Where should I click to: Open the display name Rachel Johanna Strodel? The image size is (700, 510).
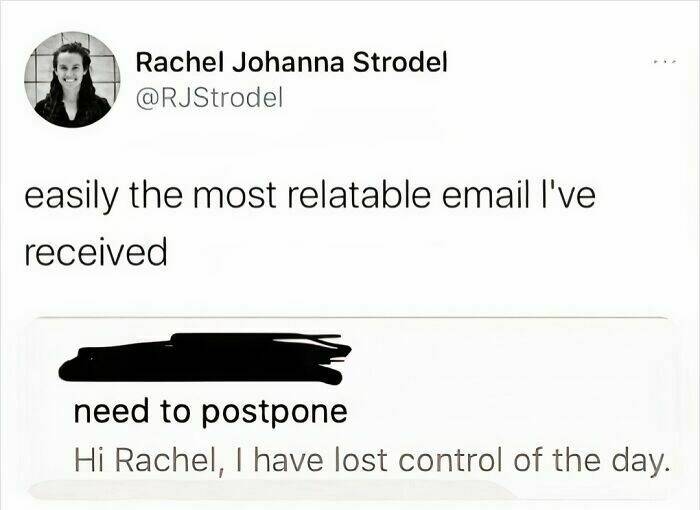point(291,62)
